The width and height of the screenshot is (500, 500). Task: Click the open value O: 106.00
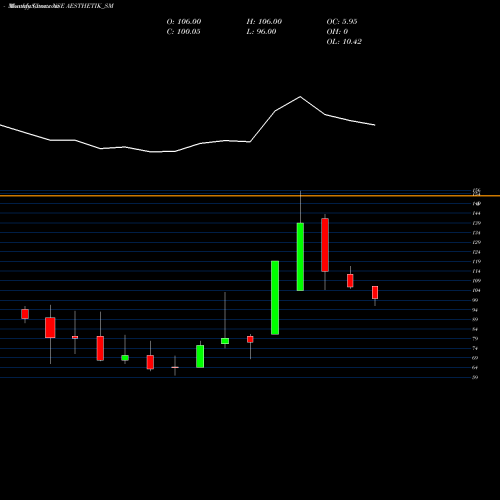click(x=184, y=22)
